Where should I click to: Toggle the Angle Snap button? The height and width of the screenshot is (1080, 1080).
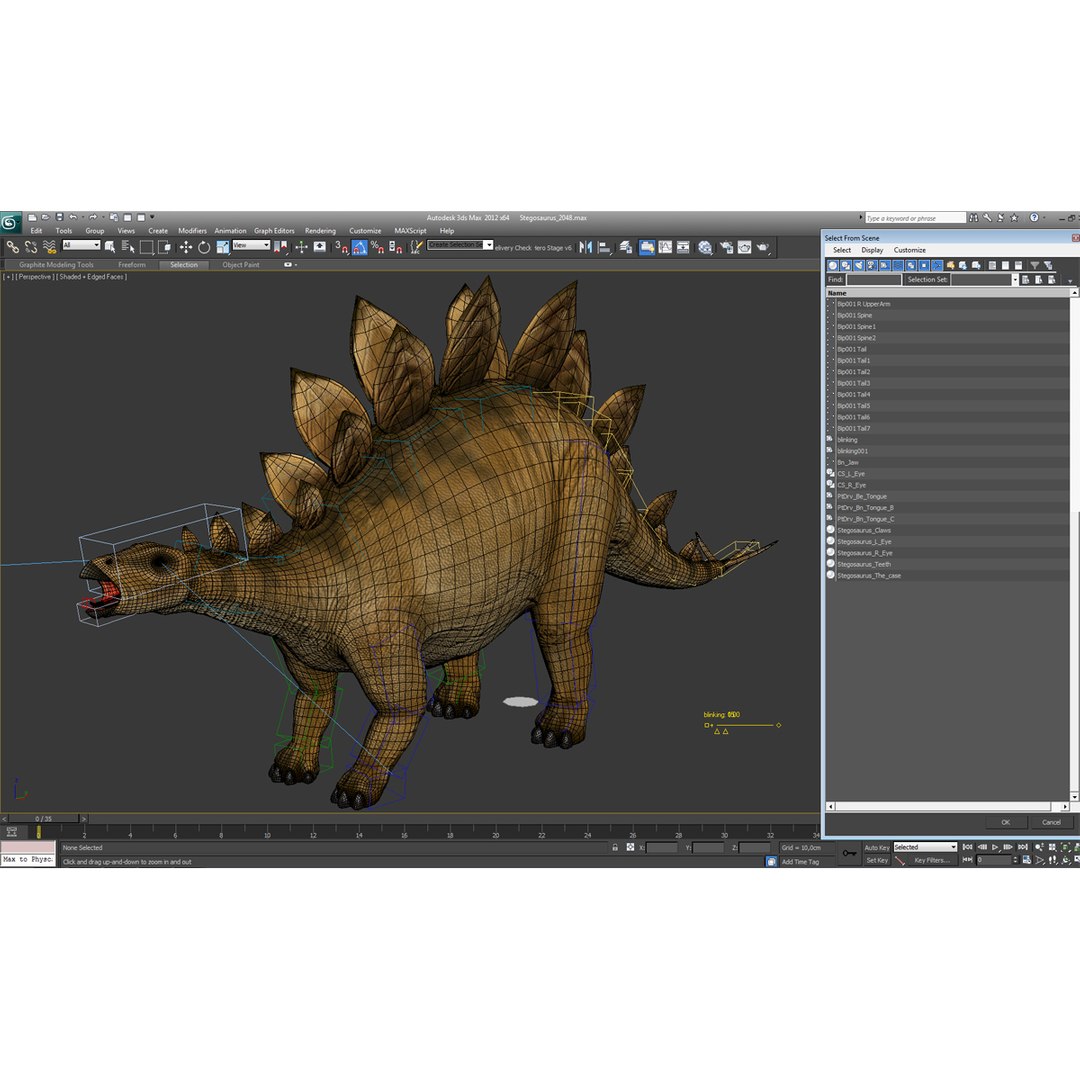click(x=360, y=247)
